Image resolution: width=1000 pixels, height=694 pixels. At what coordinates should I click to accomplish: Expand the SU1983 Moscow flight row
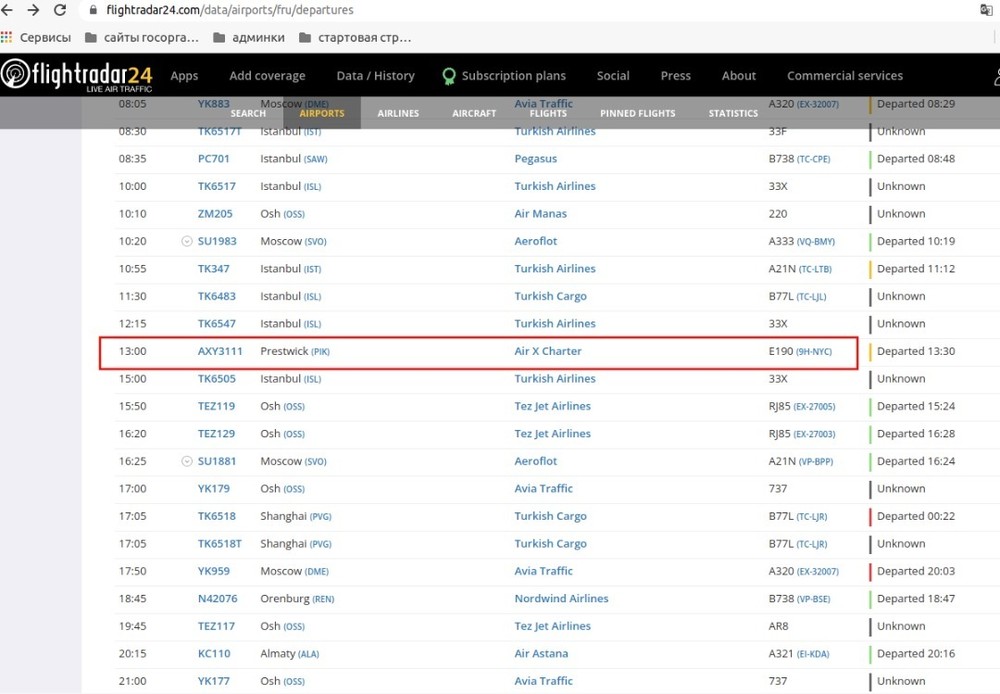tap(186, 241)
